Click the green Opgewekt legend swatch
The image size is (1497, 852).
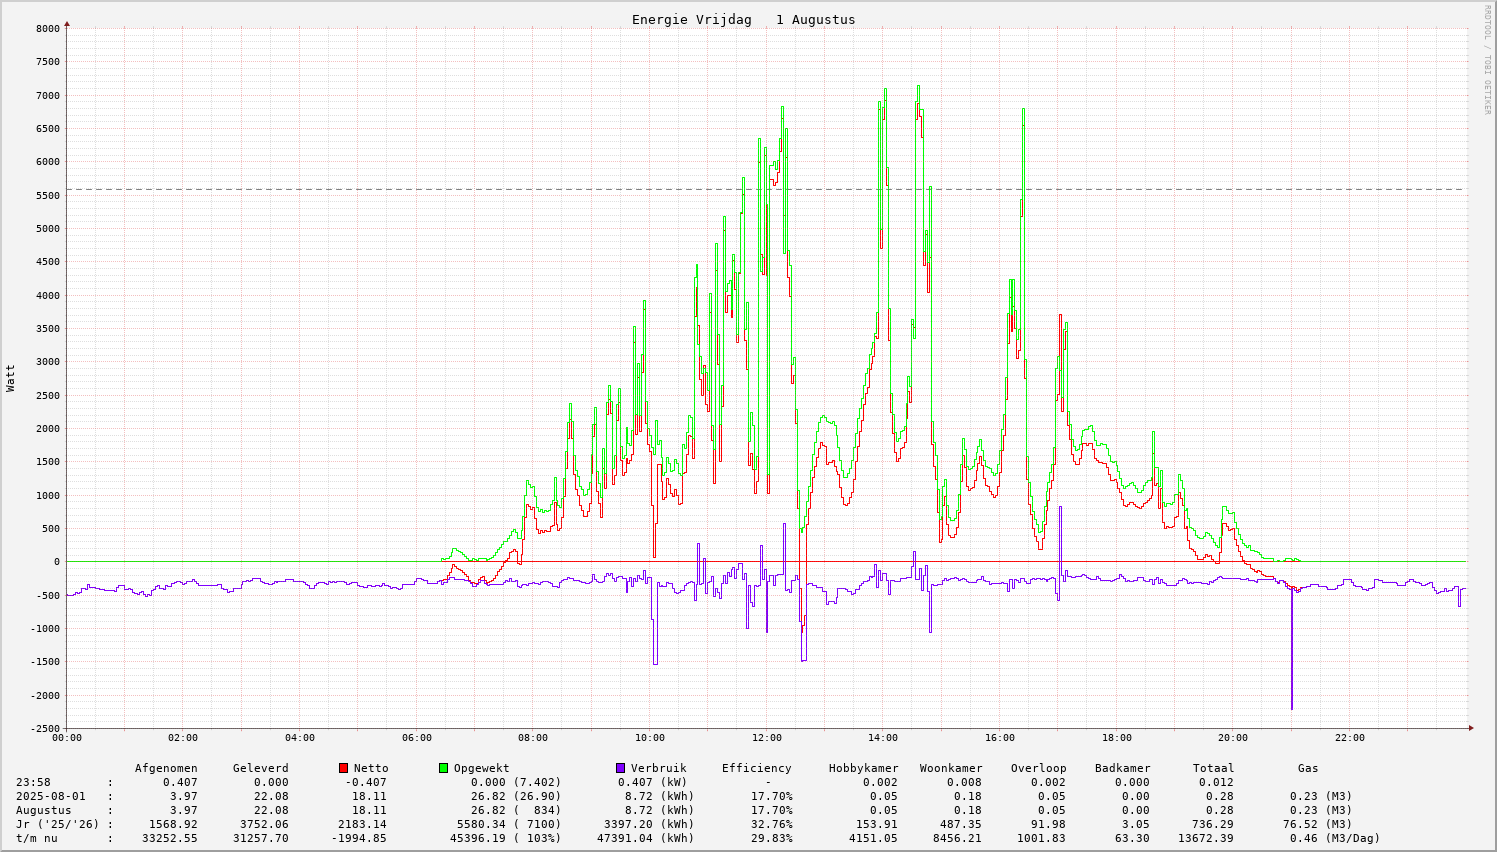(x=443, y=768)
